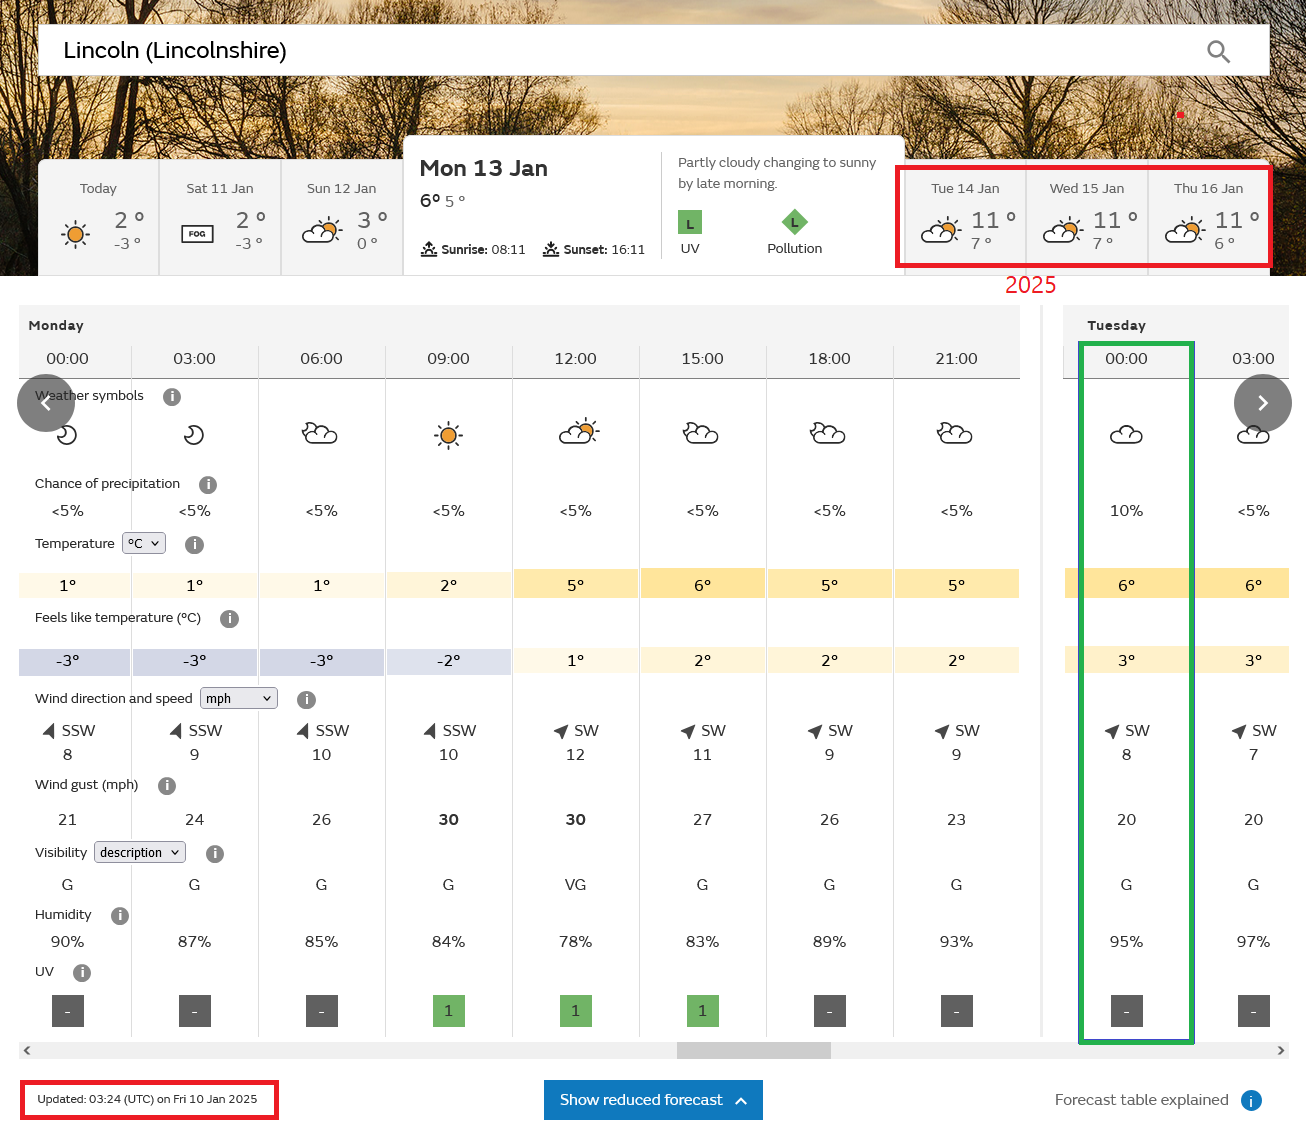Open the temperature unit °C dropdown
The height and width of the screenshot is (1128, 1306).
coord(144,544)
